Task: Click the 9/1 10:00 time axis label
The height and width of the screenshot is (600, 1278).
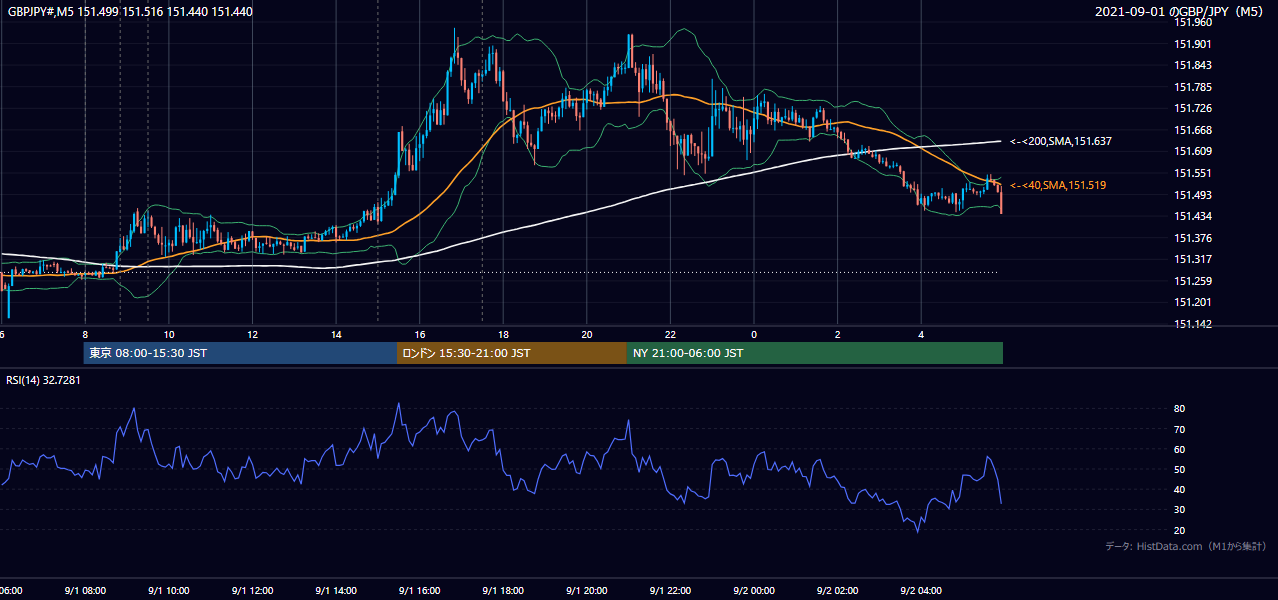Action: 168,591
